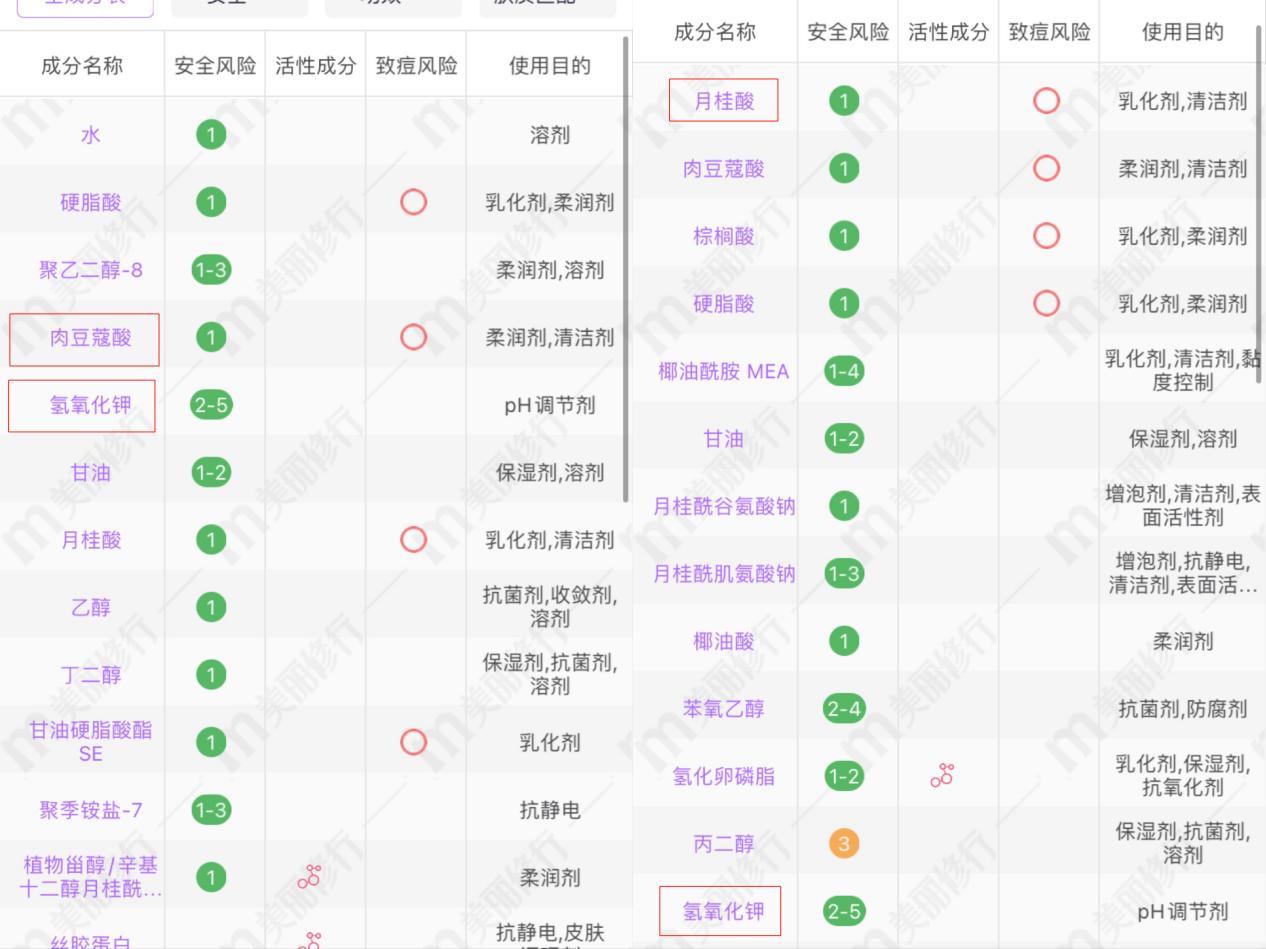Click the molecule icon next to 丝胶蛋白
Viewport: 1266px width, 949px height.
tap(311, 940)
